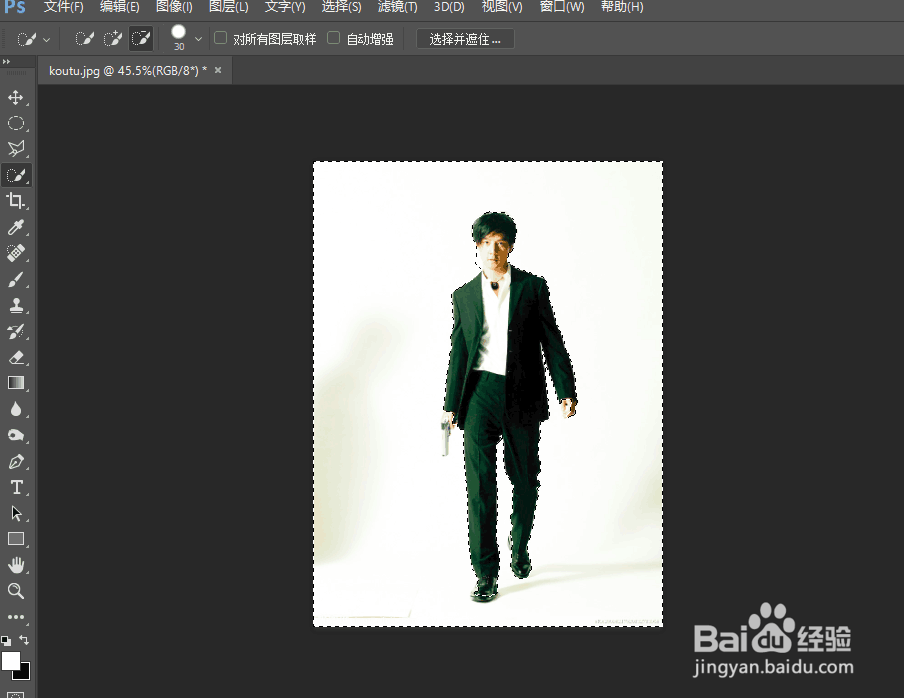
Task: Select the Eraser tool
Action: [16, 357]
